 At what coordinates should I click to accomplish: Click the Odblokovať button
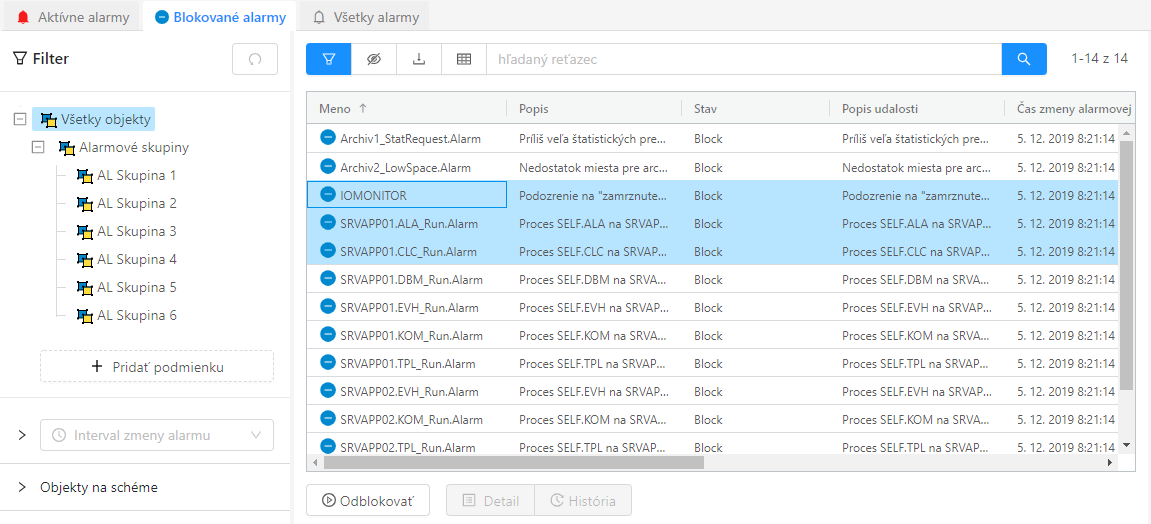click(367, 500)
